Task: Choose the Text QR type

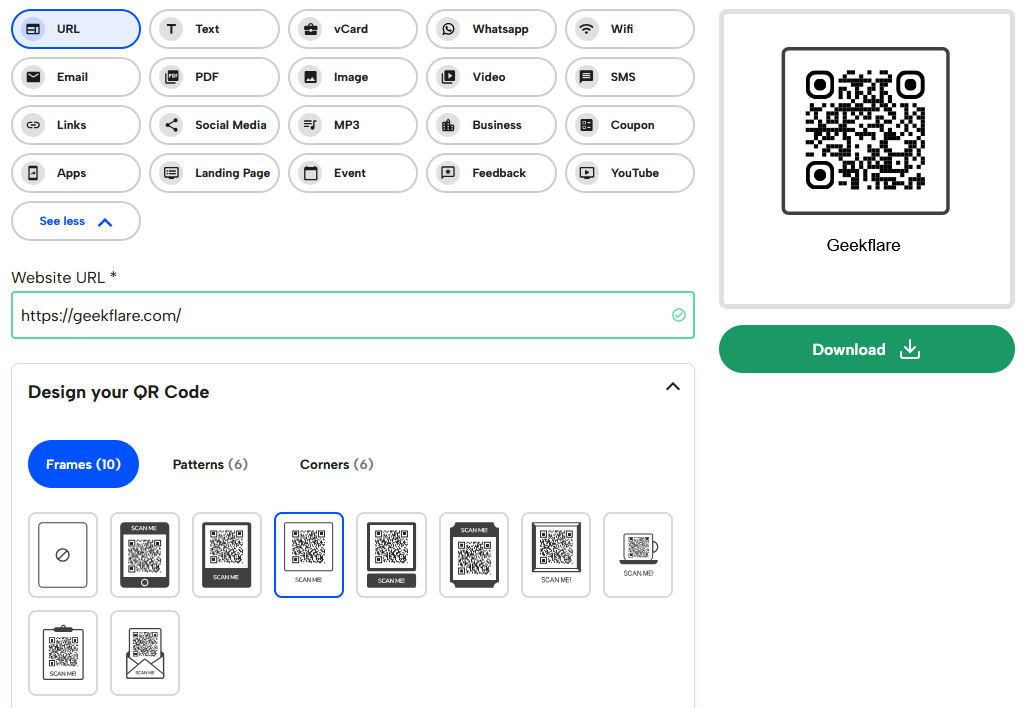Action: point(214,29)
